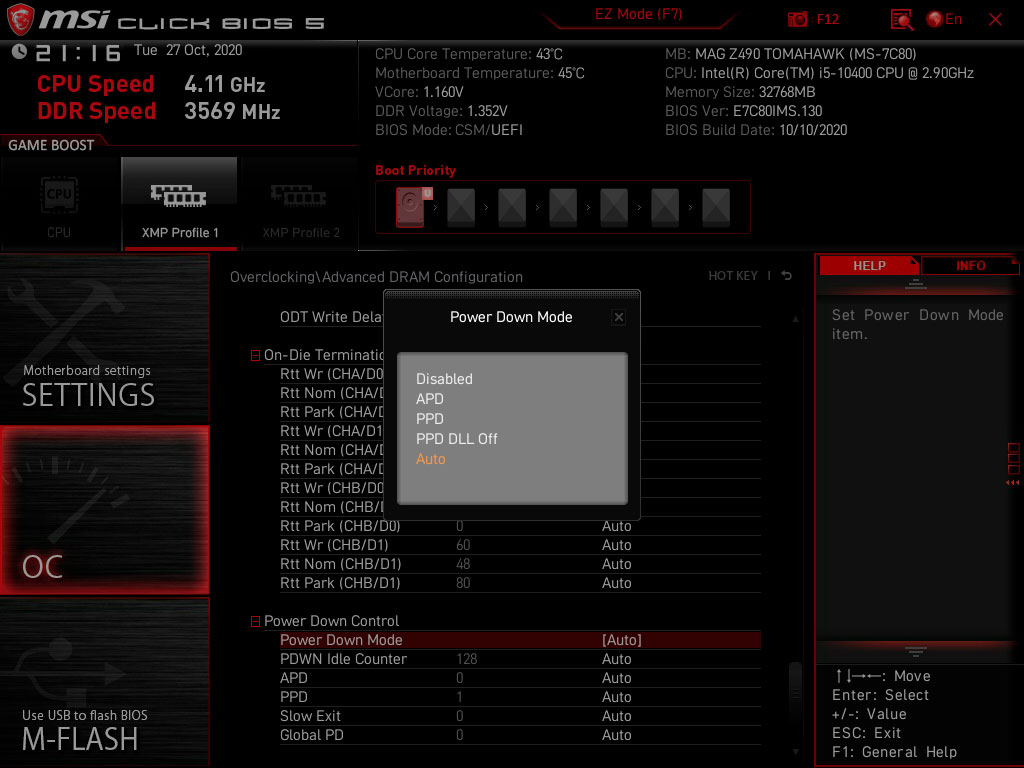The image size is (1024, 768).
Task: Collapse the On-Die Termination group
Action: pos(255,355)
